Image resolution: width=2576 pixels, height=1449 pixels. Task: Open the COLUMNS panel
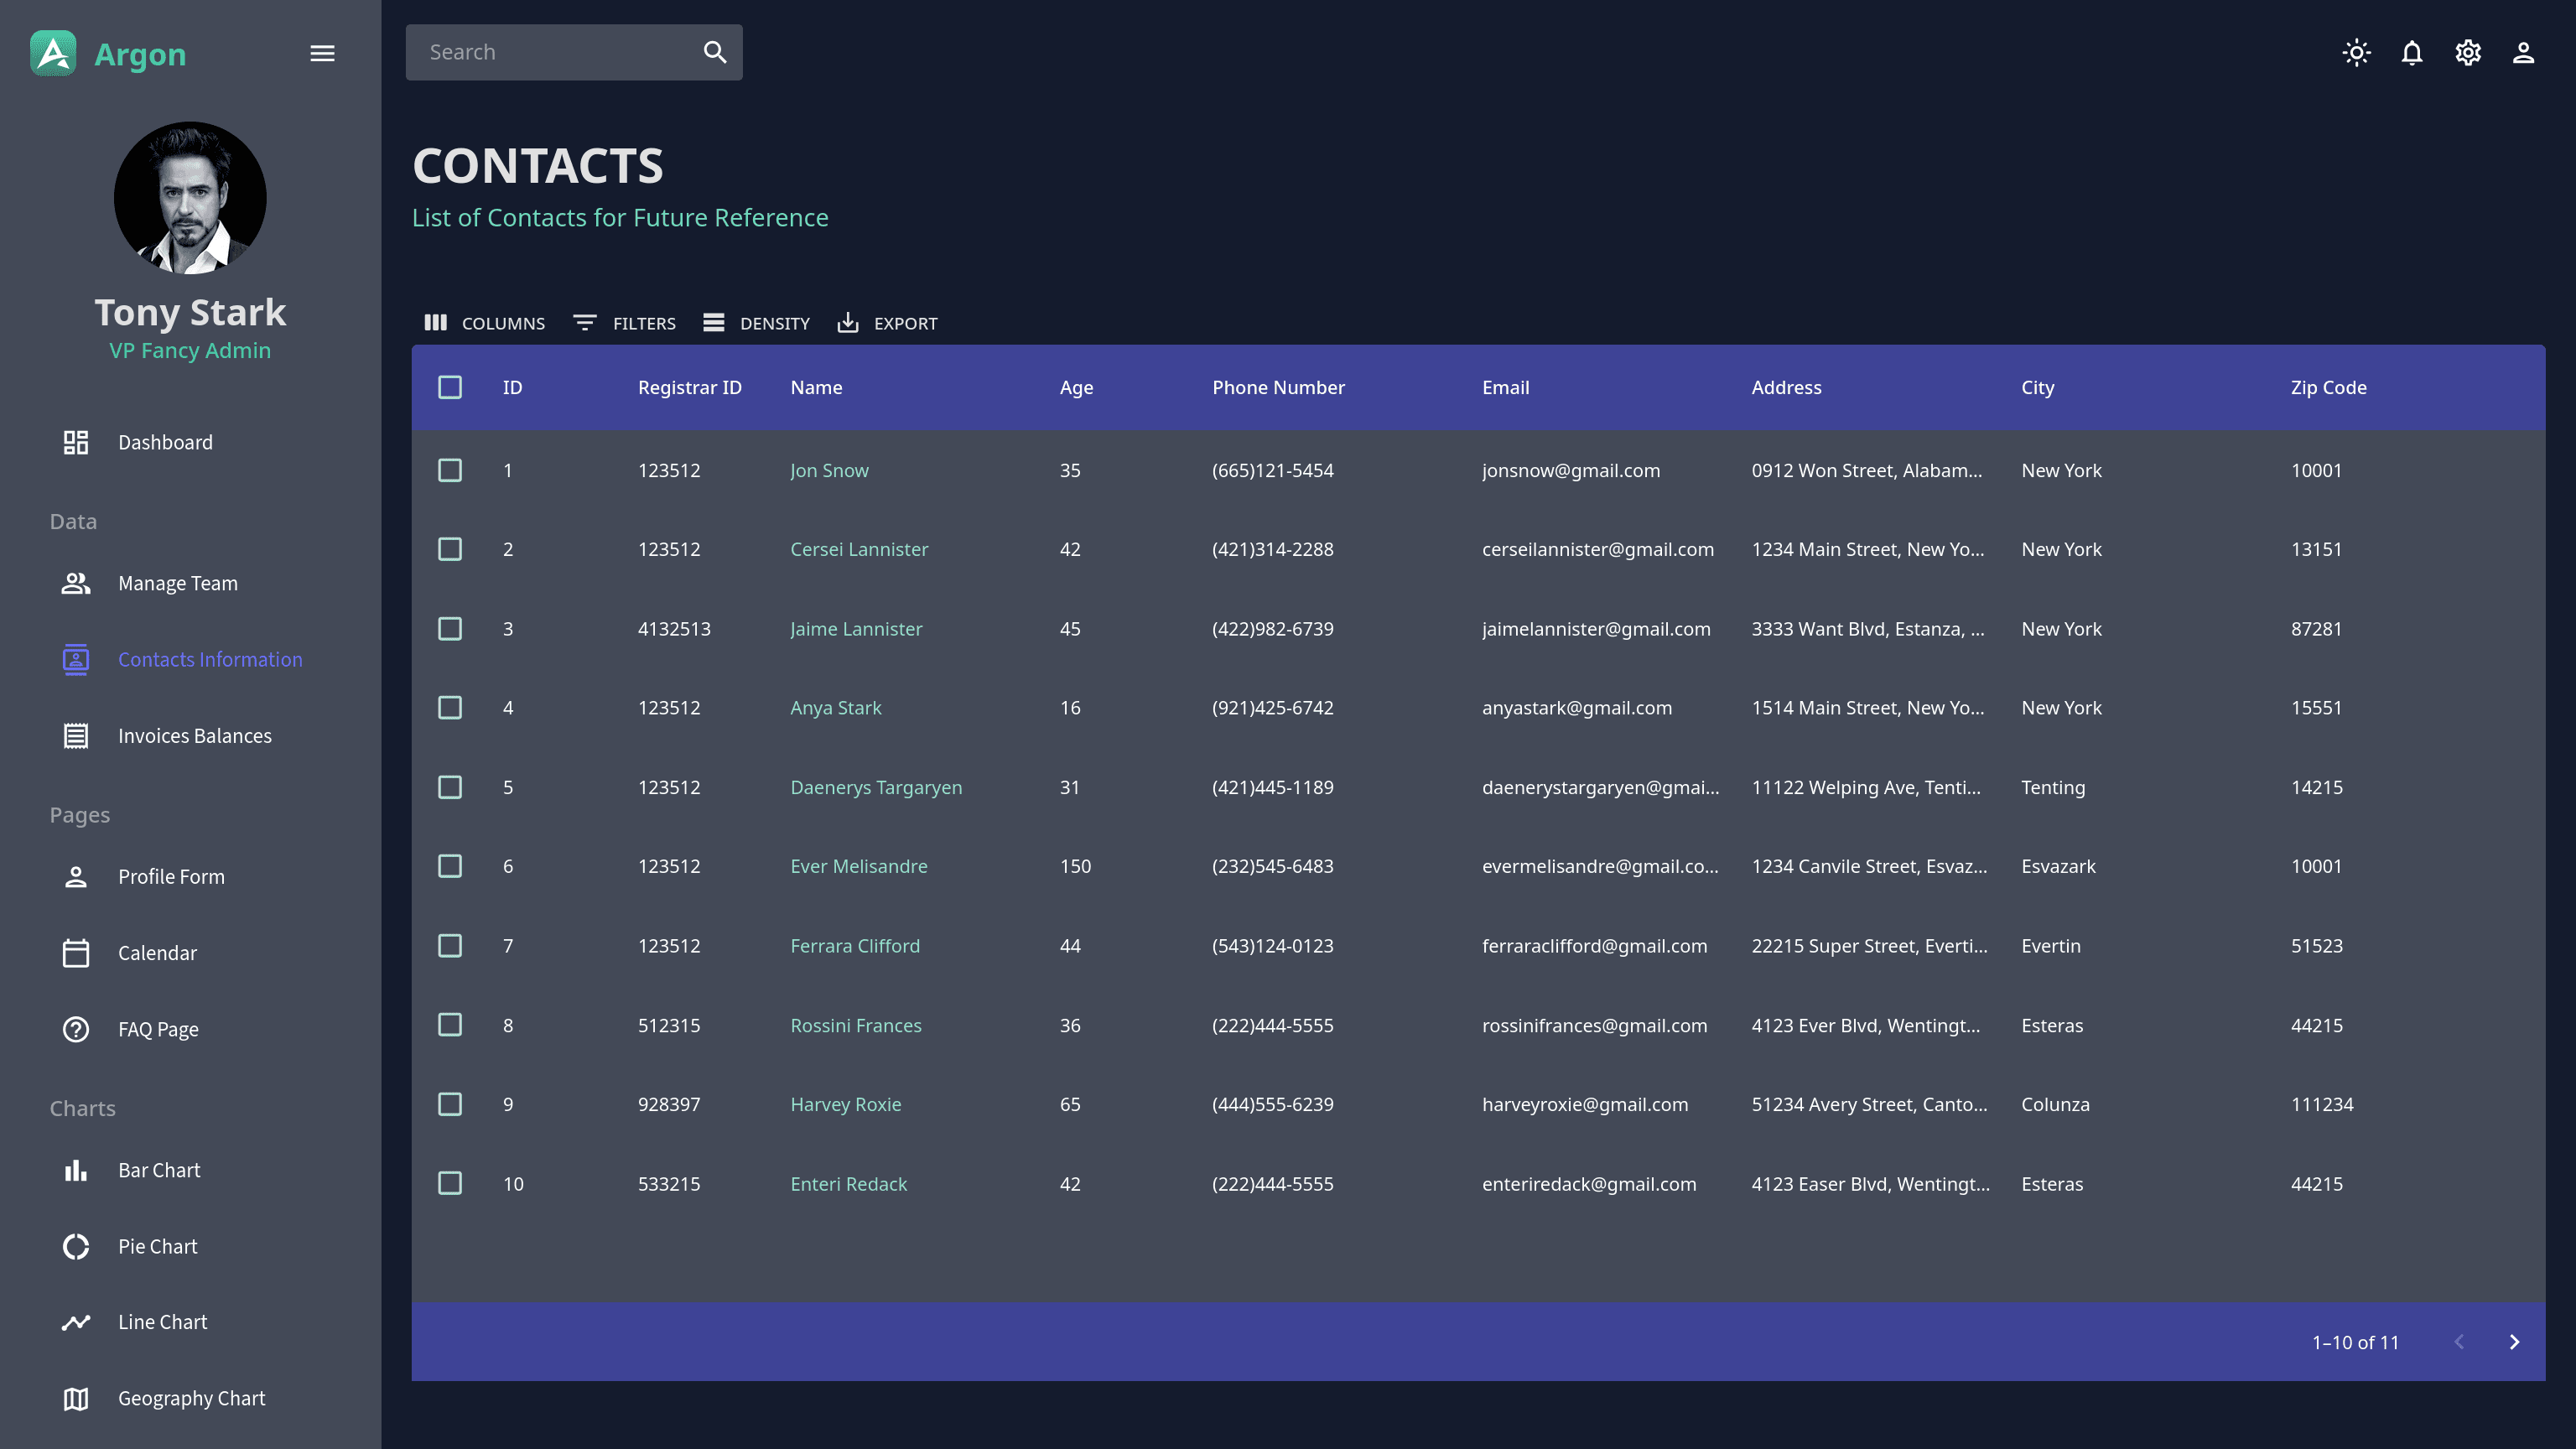pos(485,323)
